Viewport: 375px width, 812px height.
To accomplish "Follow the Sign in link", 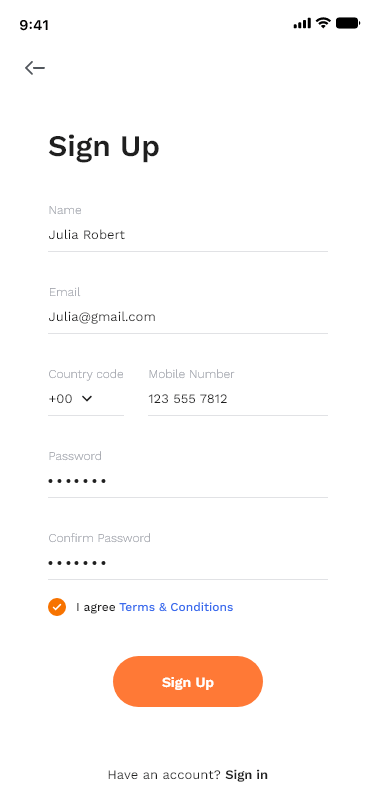I will click(247, 775).
